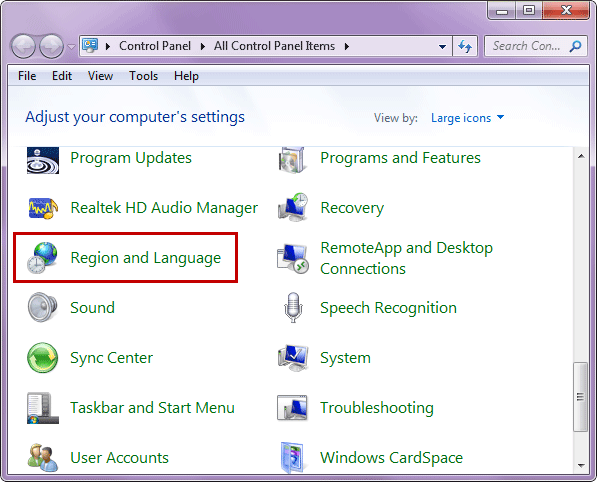Click the Search Control Panel field

(x=535, y=46)
